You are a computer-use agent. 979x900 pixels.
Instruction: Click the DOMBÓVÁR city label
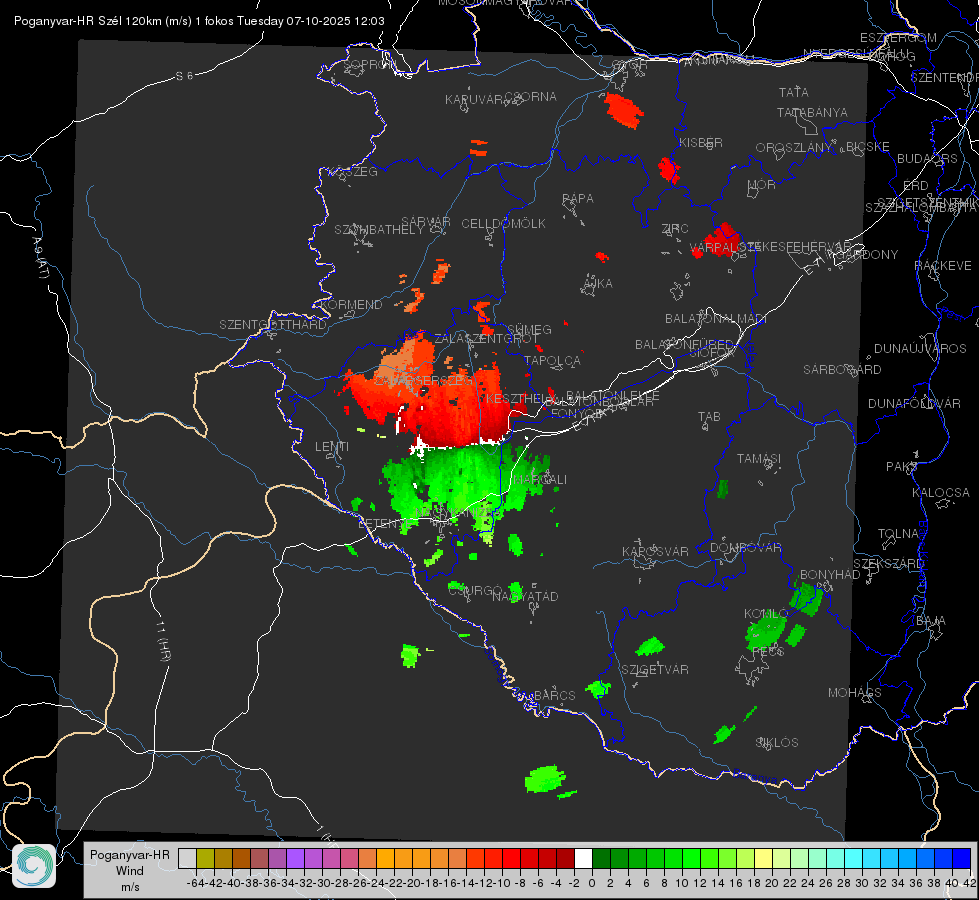point(746,548)
